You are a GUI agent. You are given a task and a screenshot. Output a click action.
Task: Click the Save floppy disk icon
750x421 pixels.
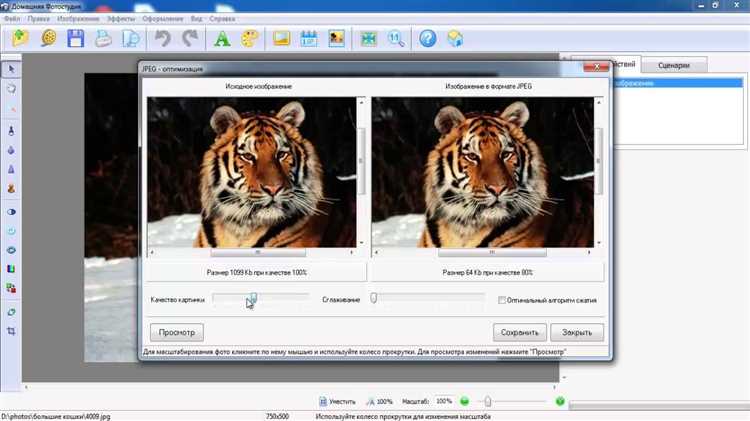tap(75, 39)
